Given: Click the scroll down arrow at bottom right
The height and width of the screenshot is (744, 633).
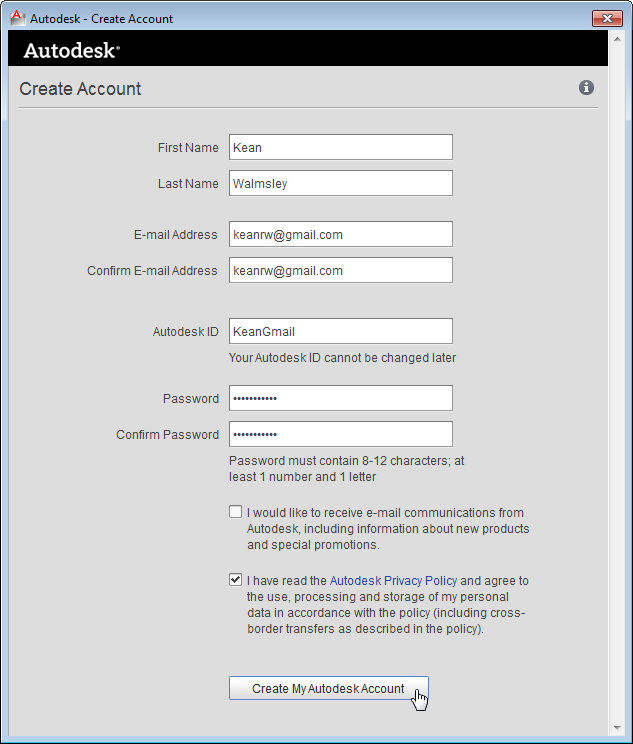Looking at the screenshot, I should (x=616, y=726).
